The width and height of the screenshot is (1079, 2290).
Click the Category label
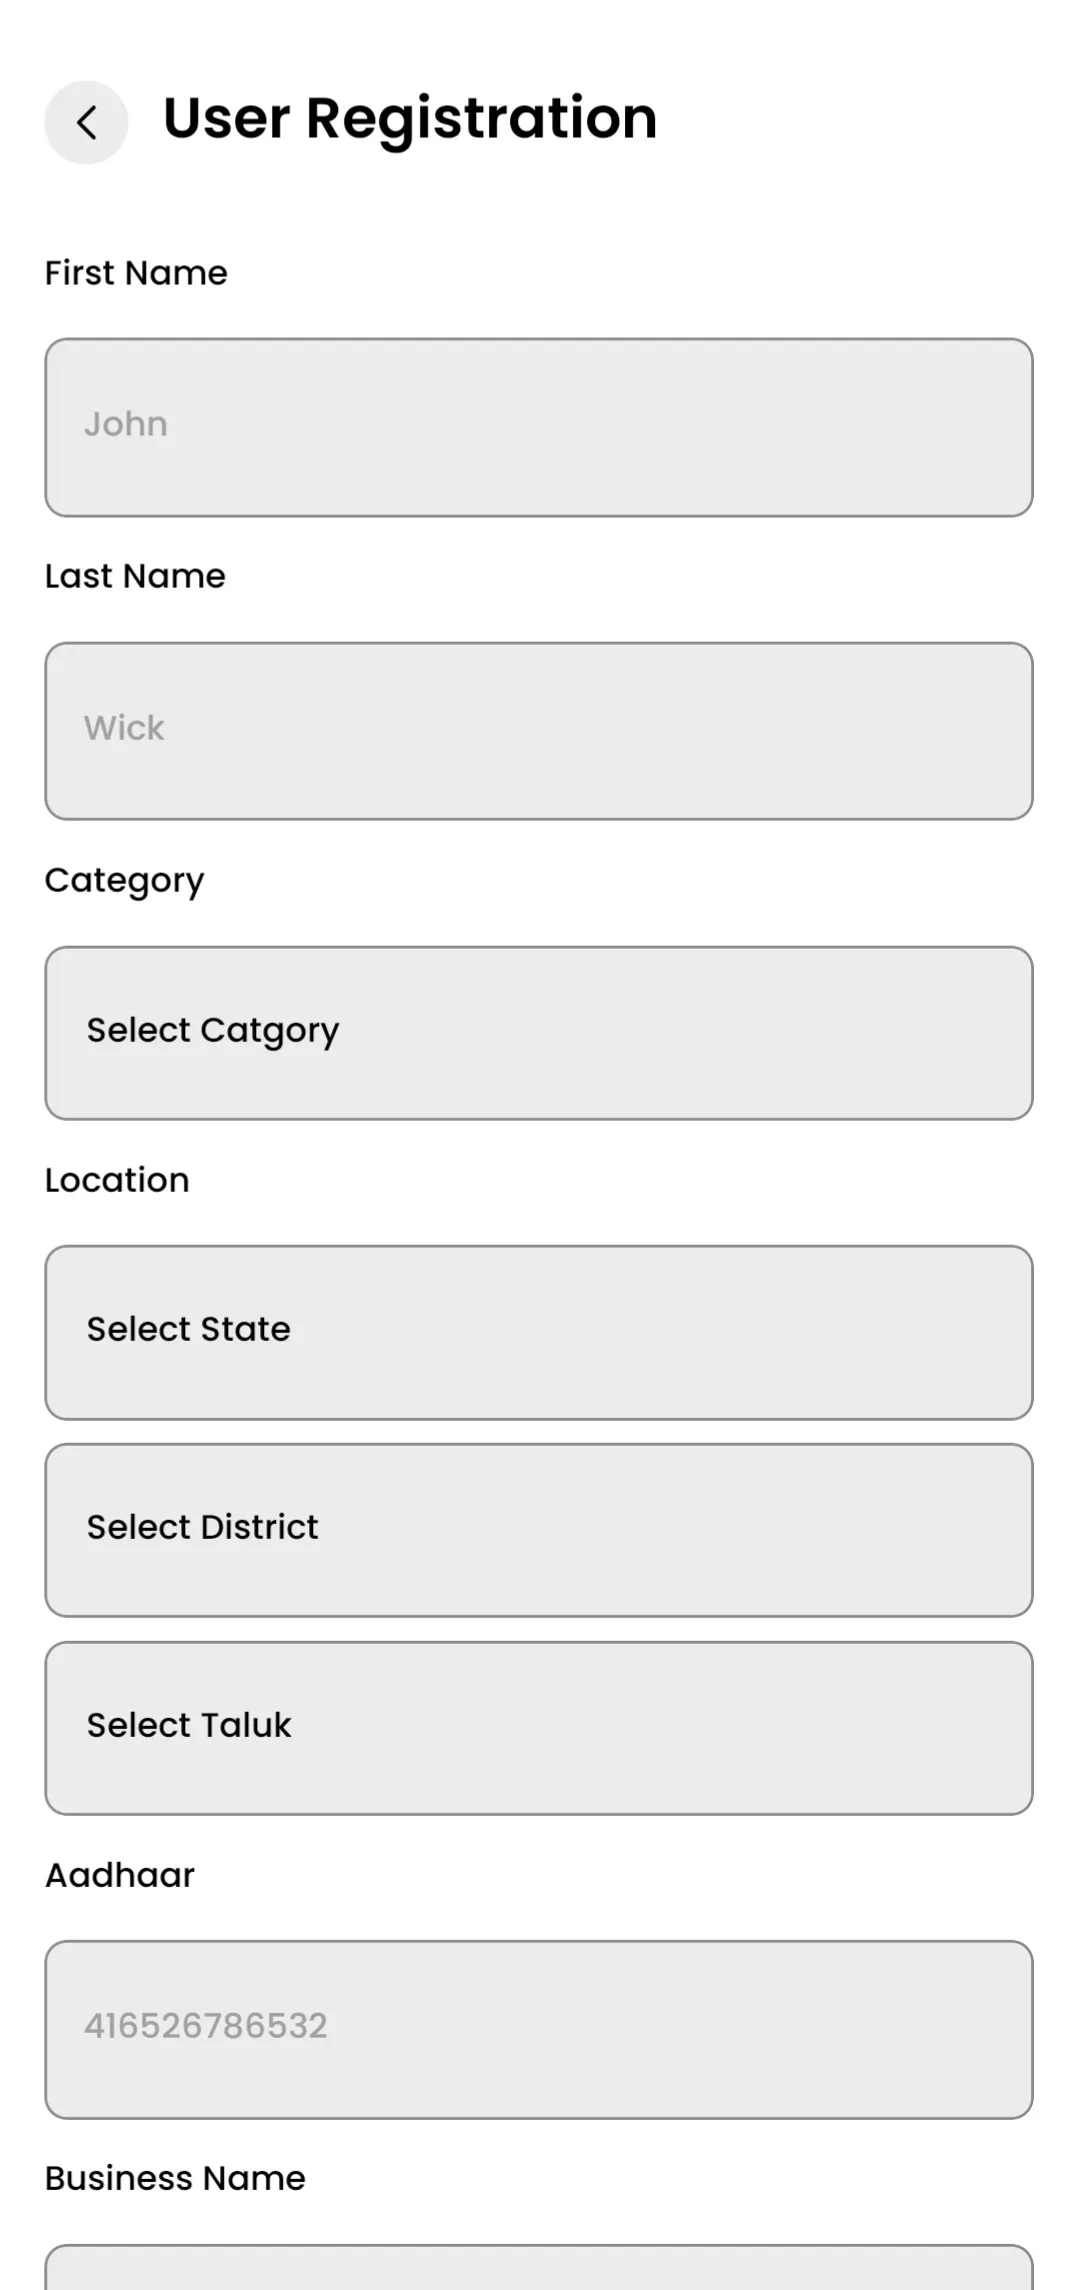pos(124,880)
